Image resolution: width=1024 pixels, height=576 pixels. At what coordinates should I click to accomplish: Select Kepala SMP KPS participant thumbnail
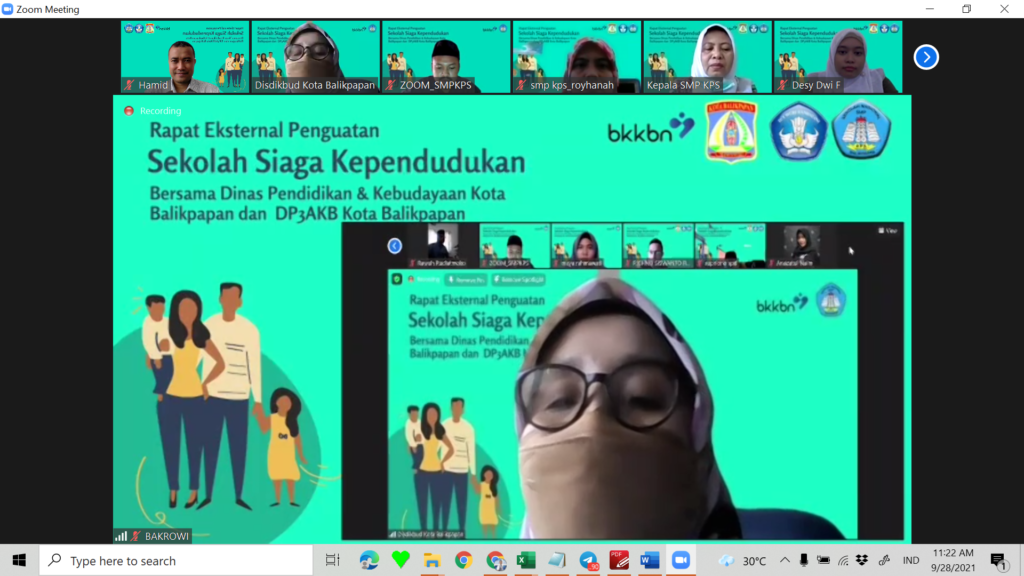point(707,57)
